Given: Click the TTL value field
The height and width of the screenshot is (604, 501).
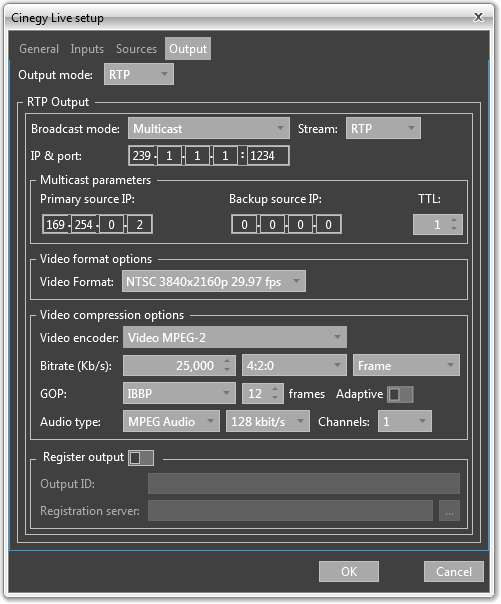Looking at the screenshot, I should (431, 225).
